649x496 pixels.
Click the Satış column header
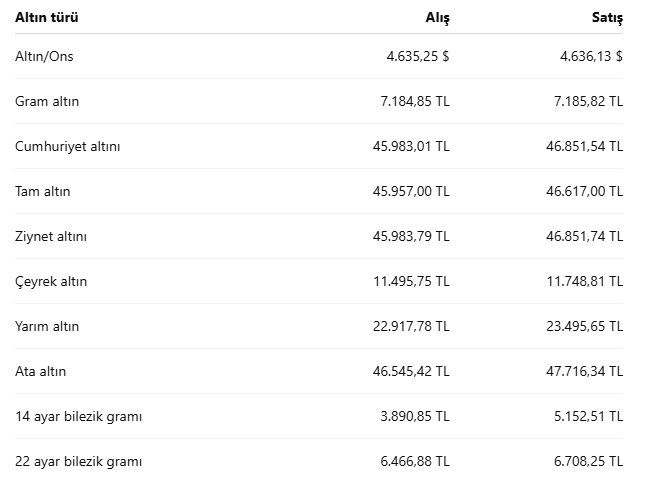coord(607,18)
